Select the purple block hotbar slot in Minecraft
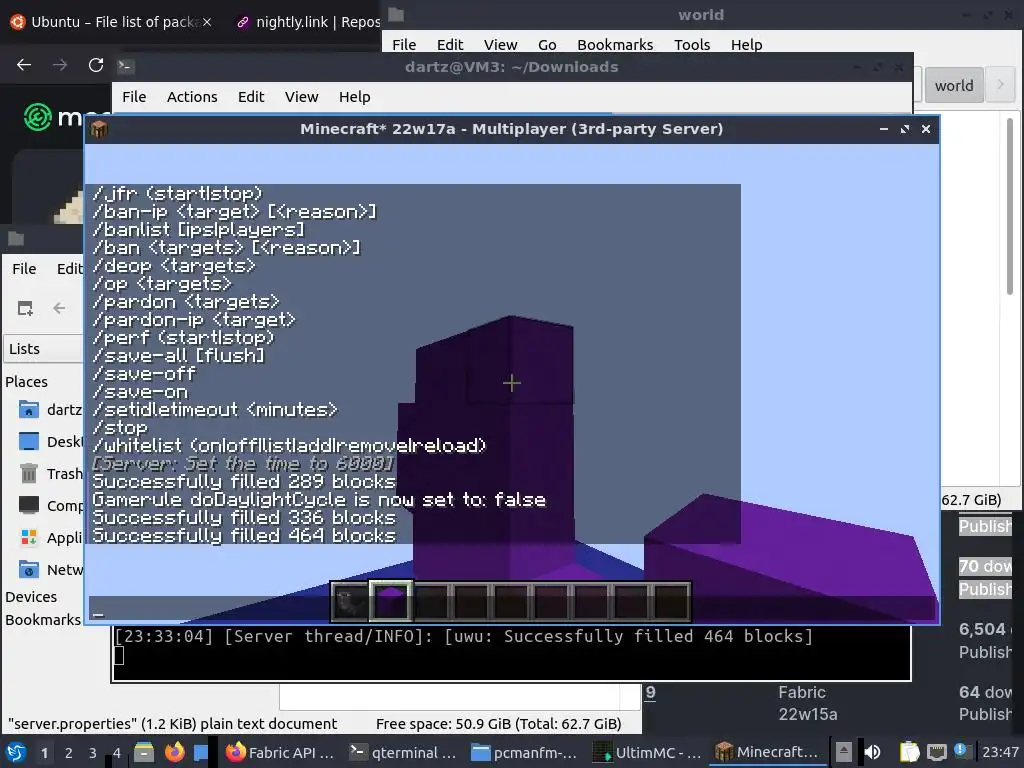Viewport: 1024px width, 768px height. 391,601
